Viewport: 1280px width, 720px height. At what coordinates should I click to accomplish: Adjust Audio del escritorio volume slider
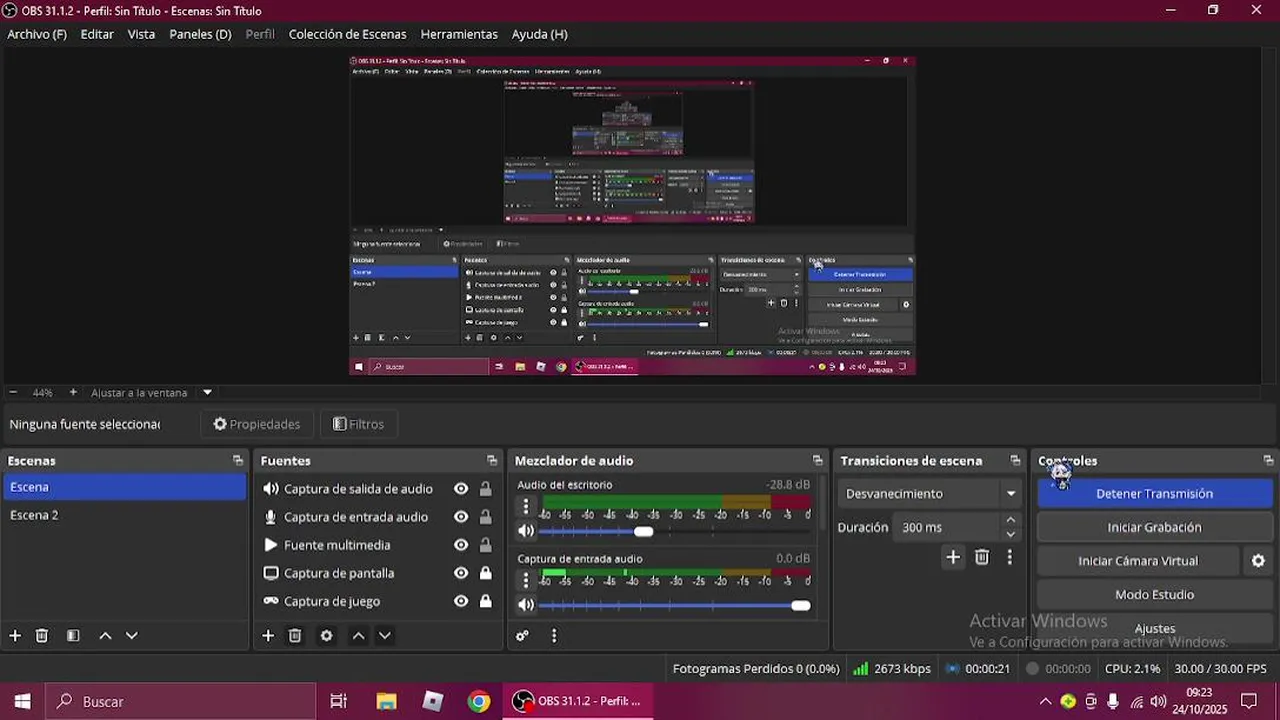coord(674,531)
